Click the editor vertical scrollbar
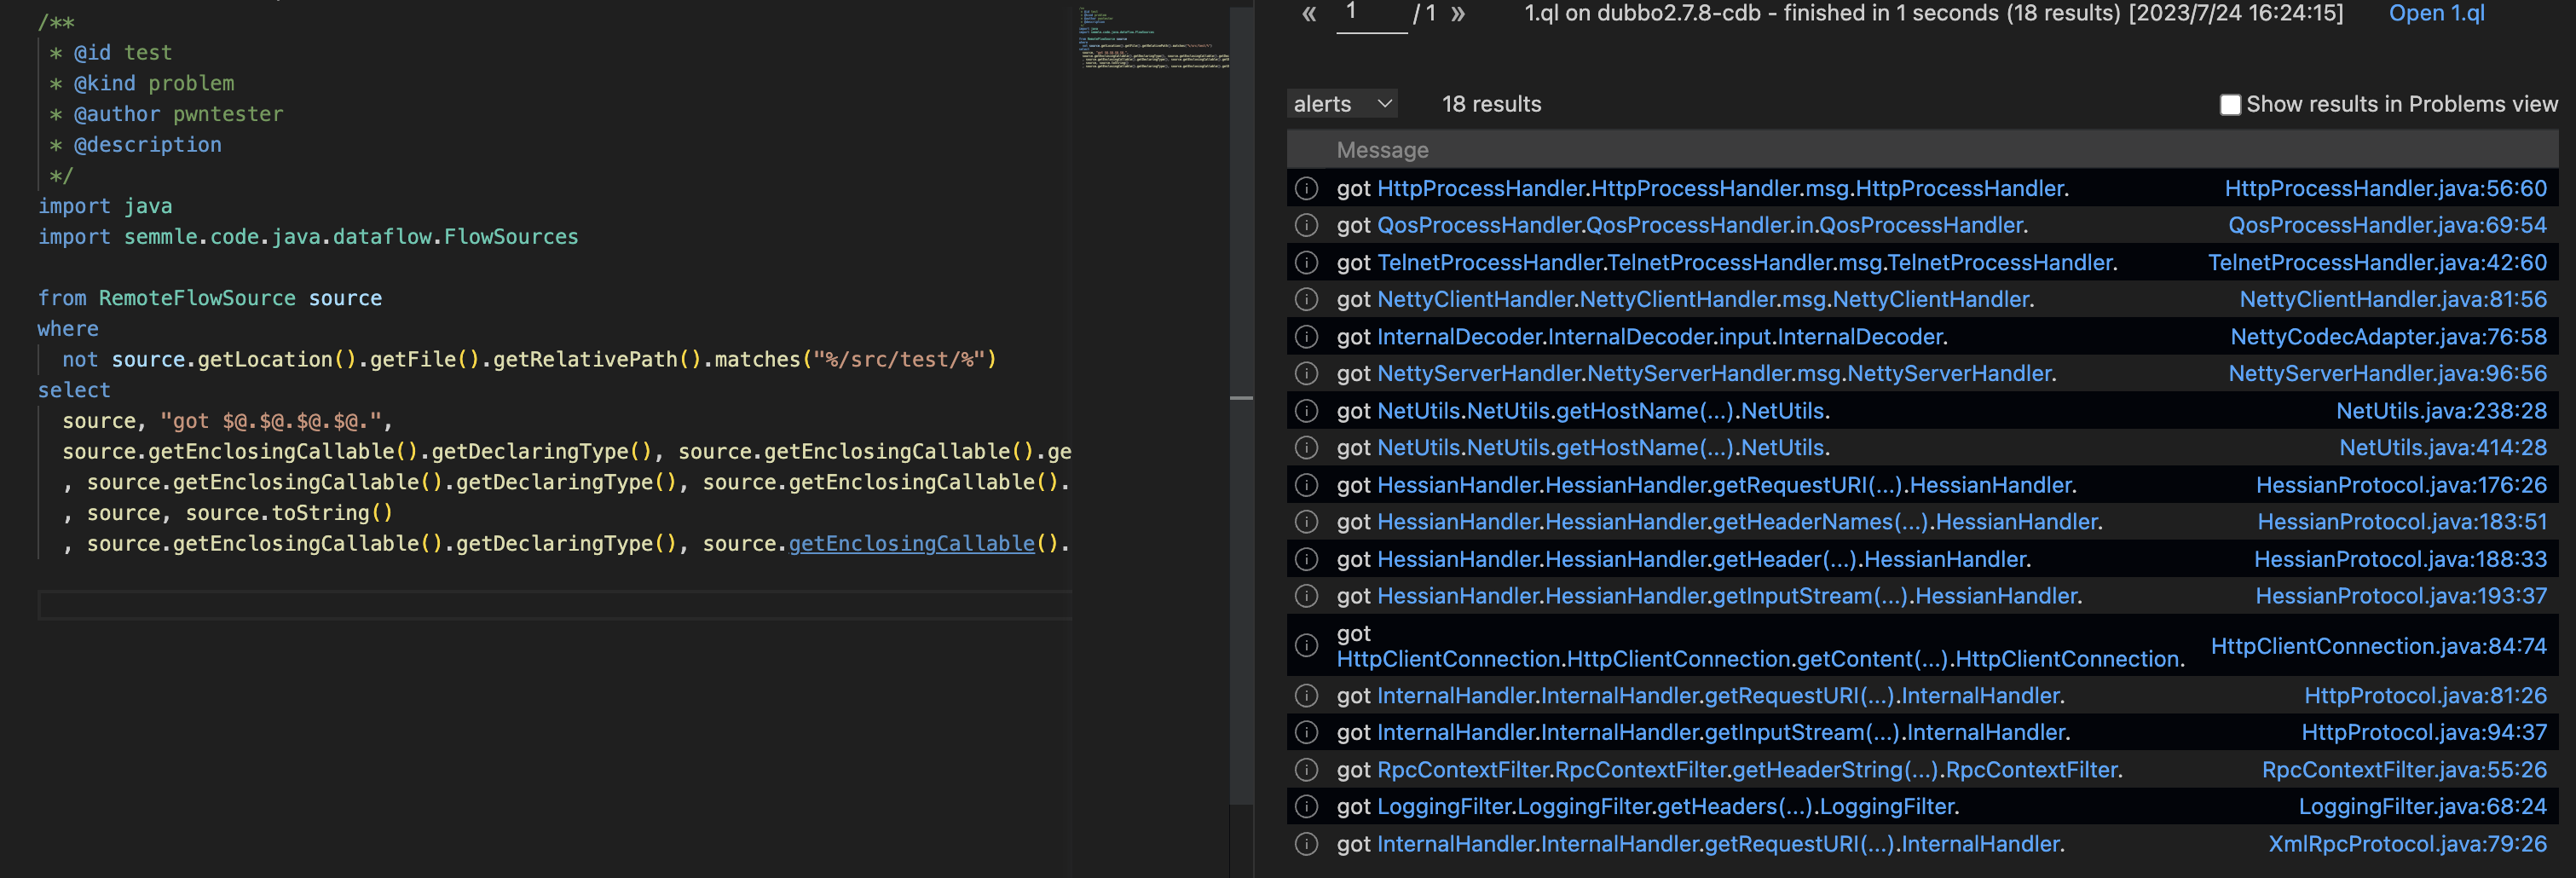The image size is (2576, 878). pyautogui.click(x=1241, y=405)
